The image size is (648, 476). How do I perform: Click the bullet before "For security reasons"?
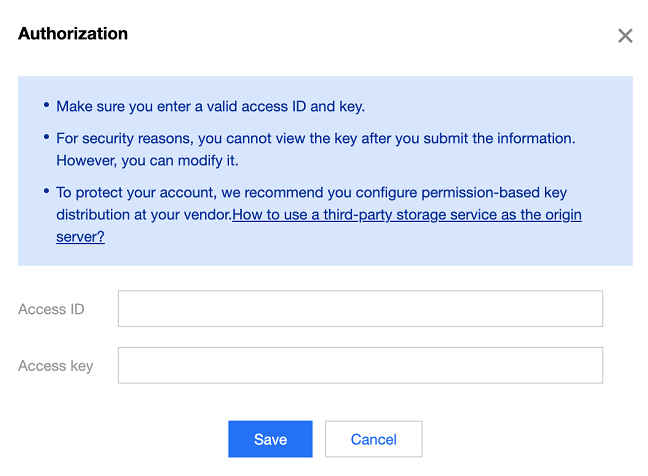click(46, 138)
